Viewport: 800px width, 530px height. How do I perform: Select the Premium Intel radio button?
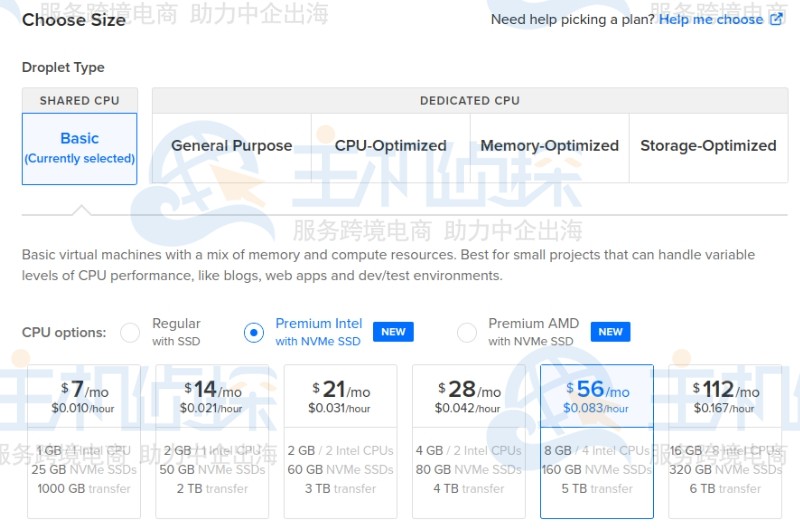click(x=254, y=333)
